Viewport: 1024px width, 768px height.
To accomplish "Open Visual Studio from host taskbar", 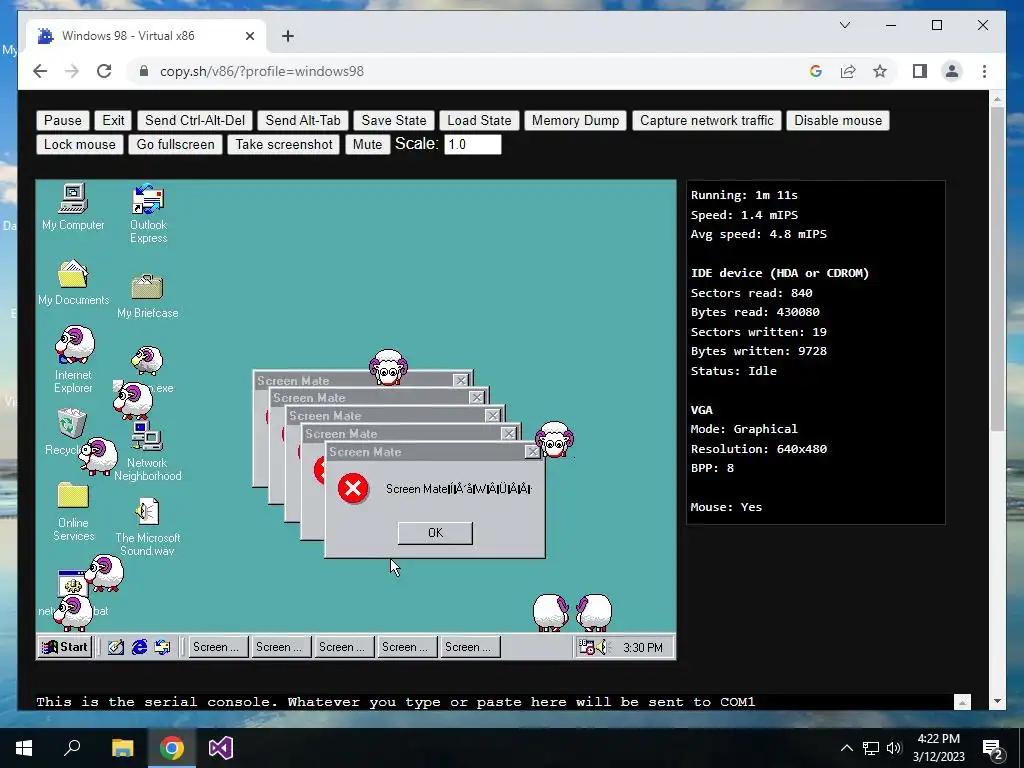I will point(221,748).
